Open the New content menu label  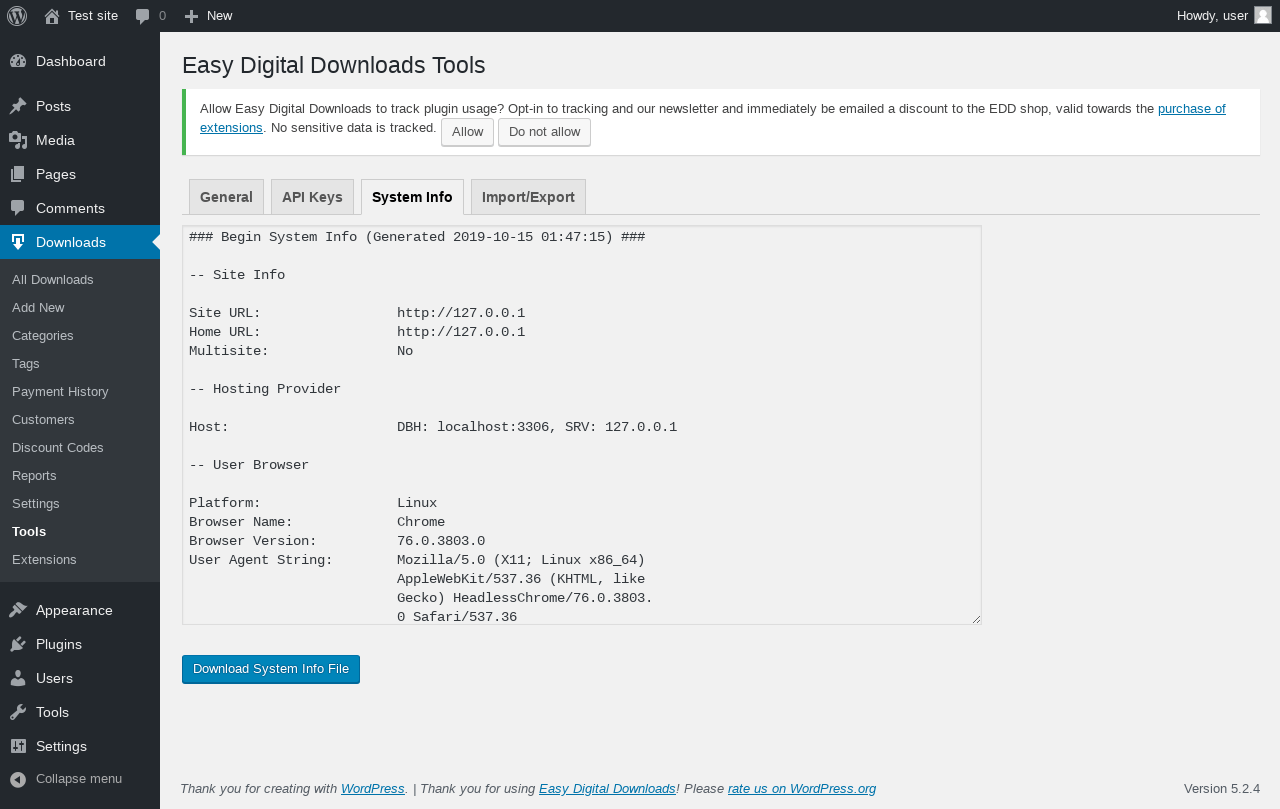click(x=219, y=16)
